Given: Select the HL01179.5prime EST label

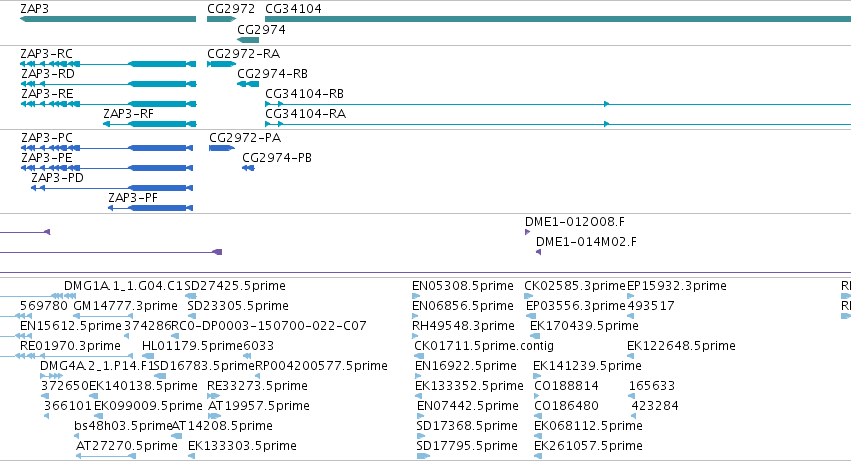Looking at the screenshot, I should pyautogui.click(x=192, y=346).
